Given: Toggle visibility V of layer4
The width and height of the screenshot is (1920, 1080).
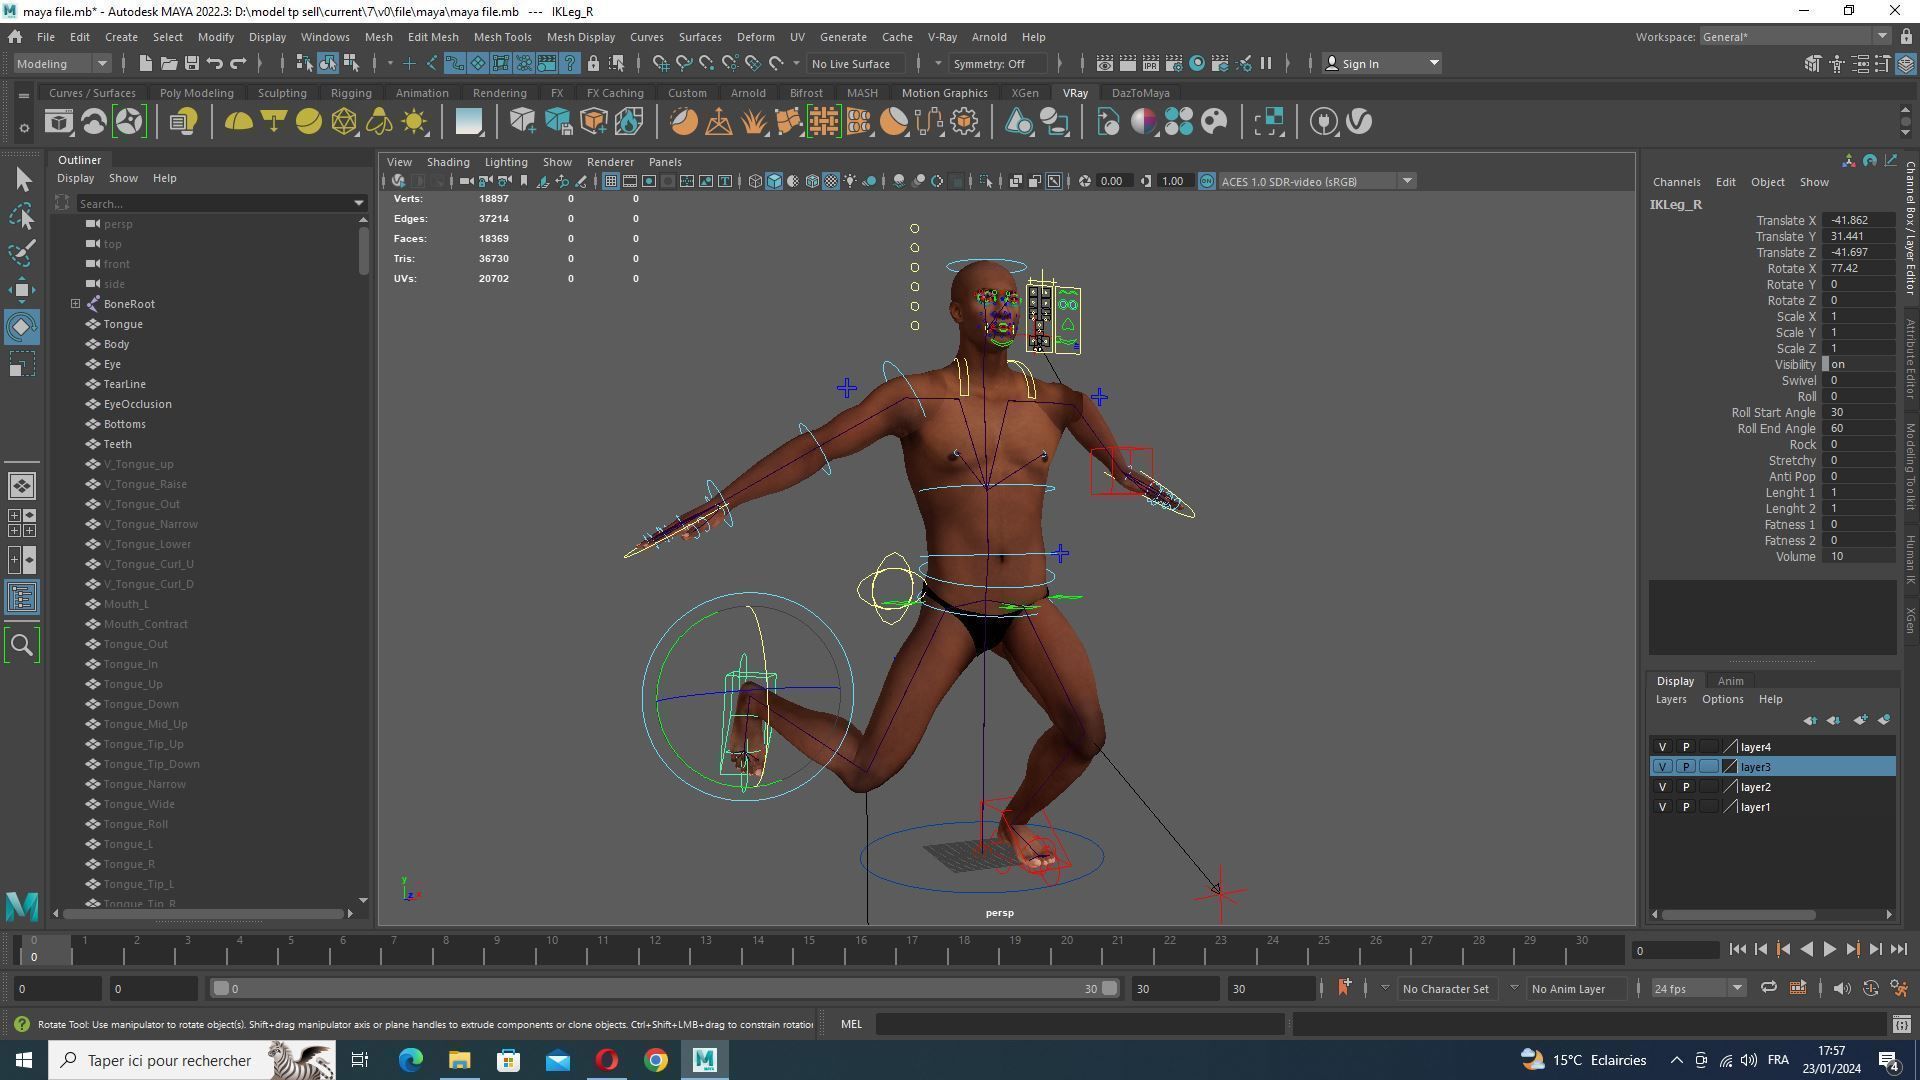Looking at the screenshot, I should pyautogui.click(x=1662, y=747).
